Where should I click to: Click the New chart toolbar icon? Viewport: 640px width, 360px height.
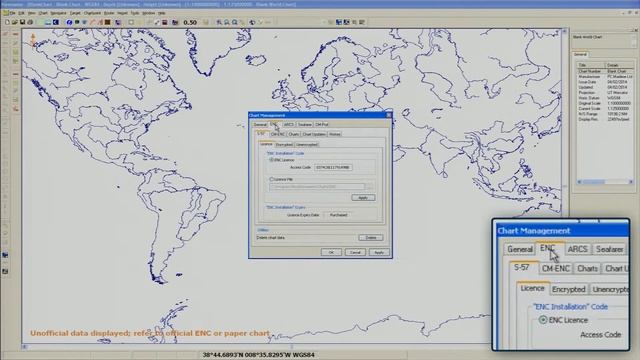coord(7,22)
